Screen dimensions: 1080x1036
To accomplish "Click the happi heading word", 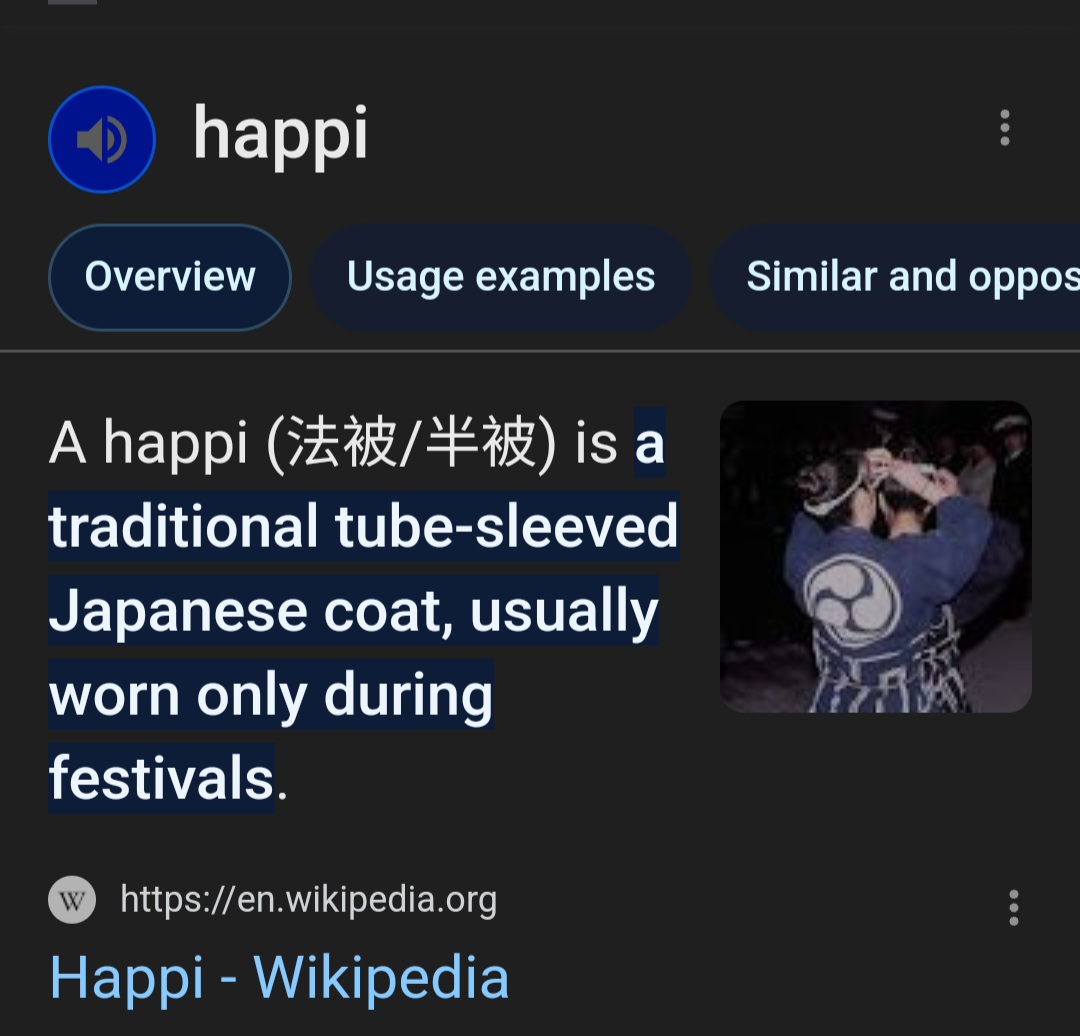I will click(x=280, y=135).
